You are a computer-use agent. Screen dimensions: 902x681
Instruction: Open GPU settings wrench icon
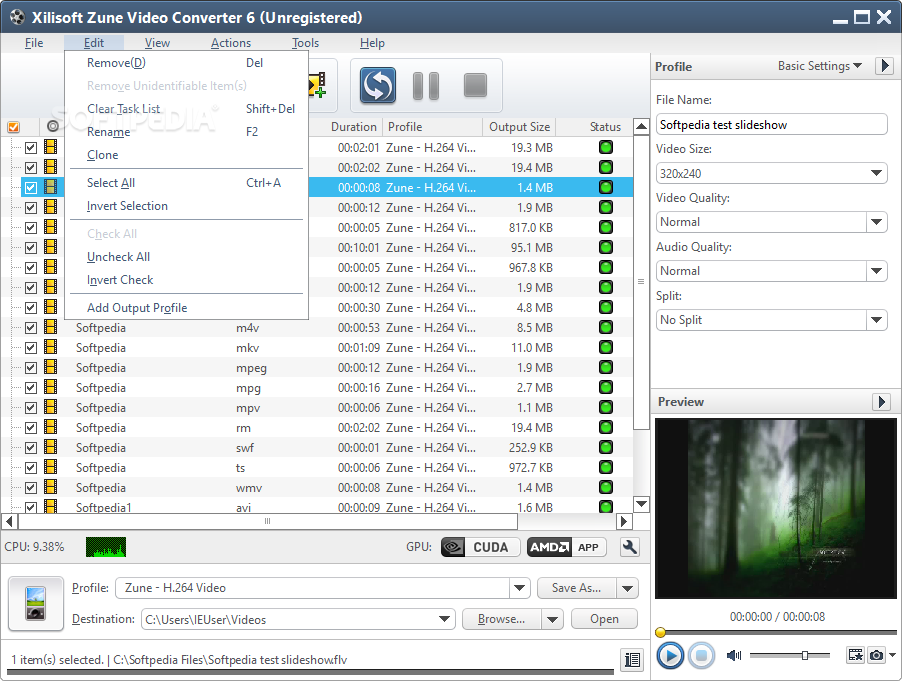(630, 547)
